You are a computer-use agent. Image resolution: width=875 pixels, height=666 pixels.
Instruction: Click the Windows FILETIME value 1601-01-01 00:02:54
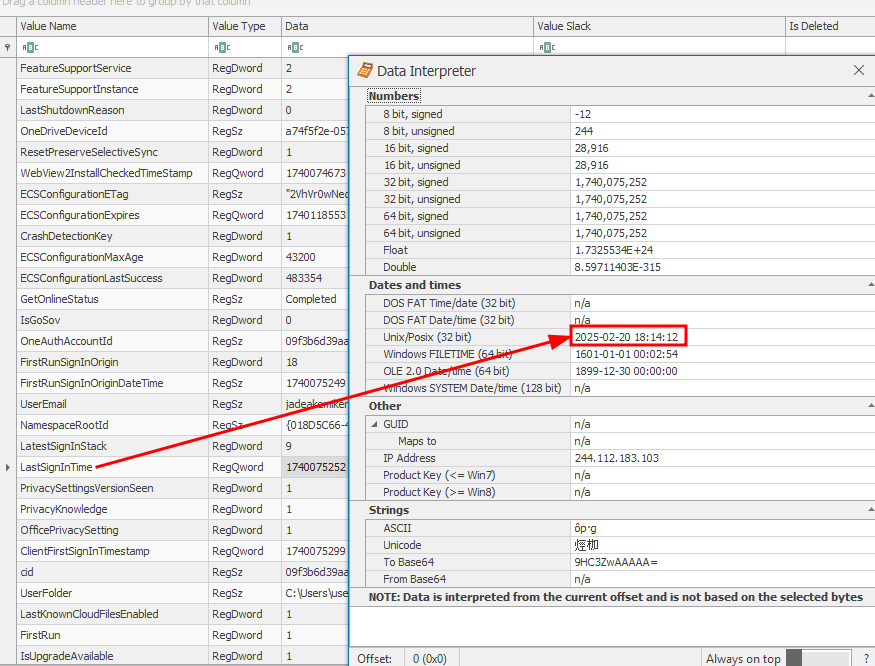626,354
